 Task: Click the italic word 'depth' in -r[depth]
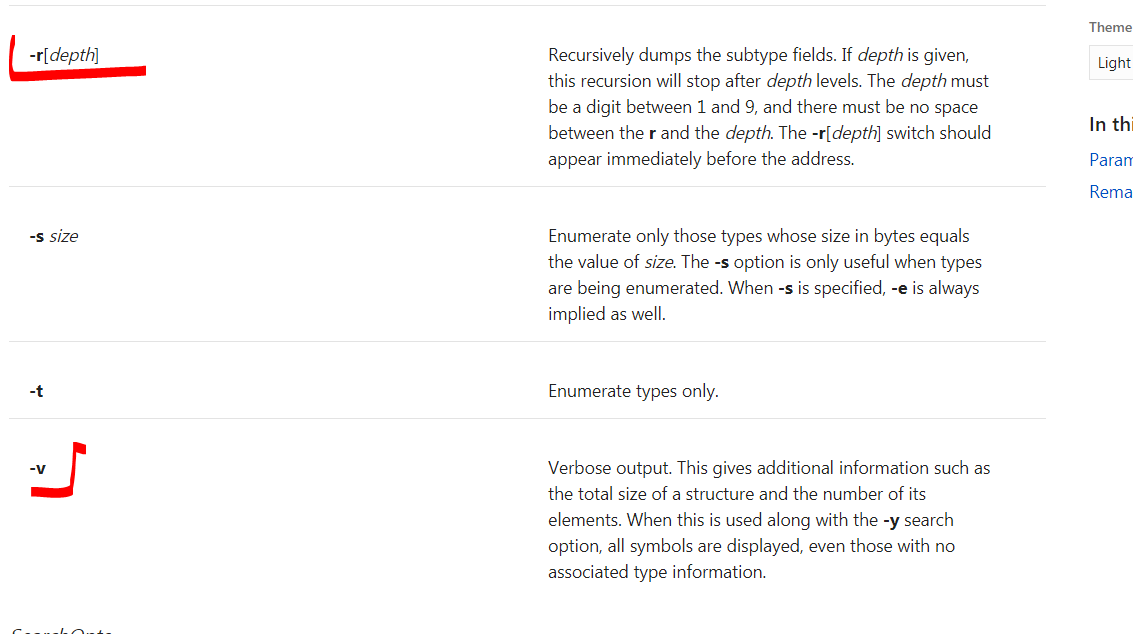click(72, 56)
